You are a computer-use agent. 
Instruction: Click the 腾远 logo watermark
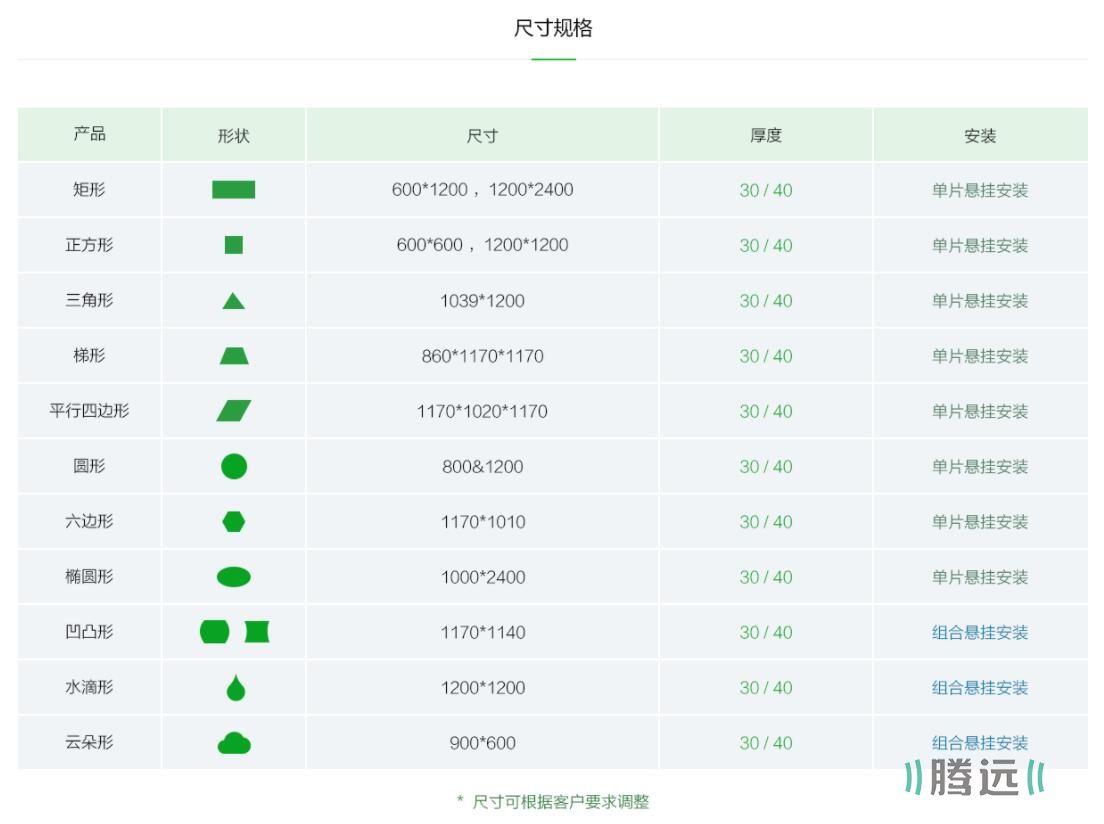coord(974,777)
